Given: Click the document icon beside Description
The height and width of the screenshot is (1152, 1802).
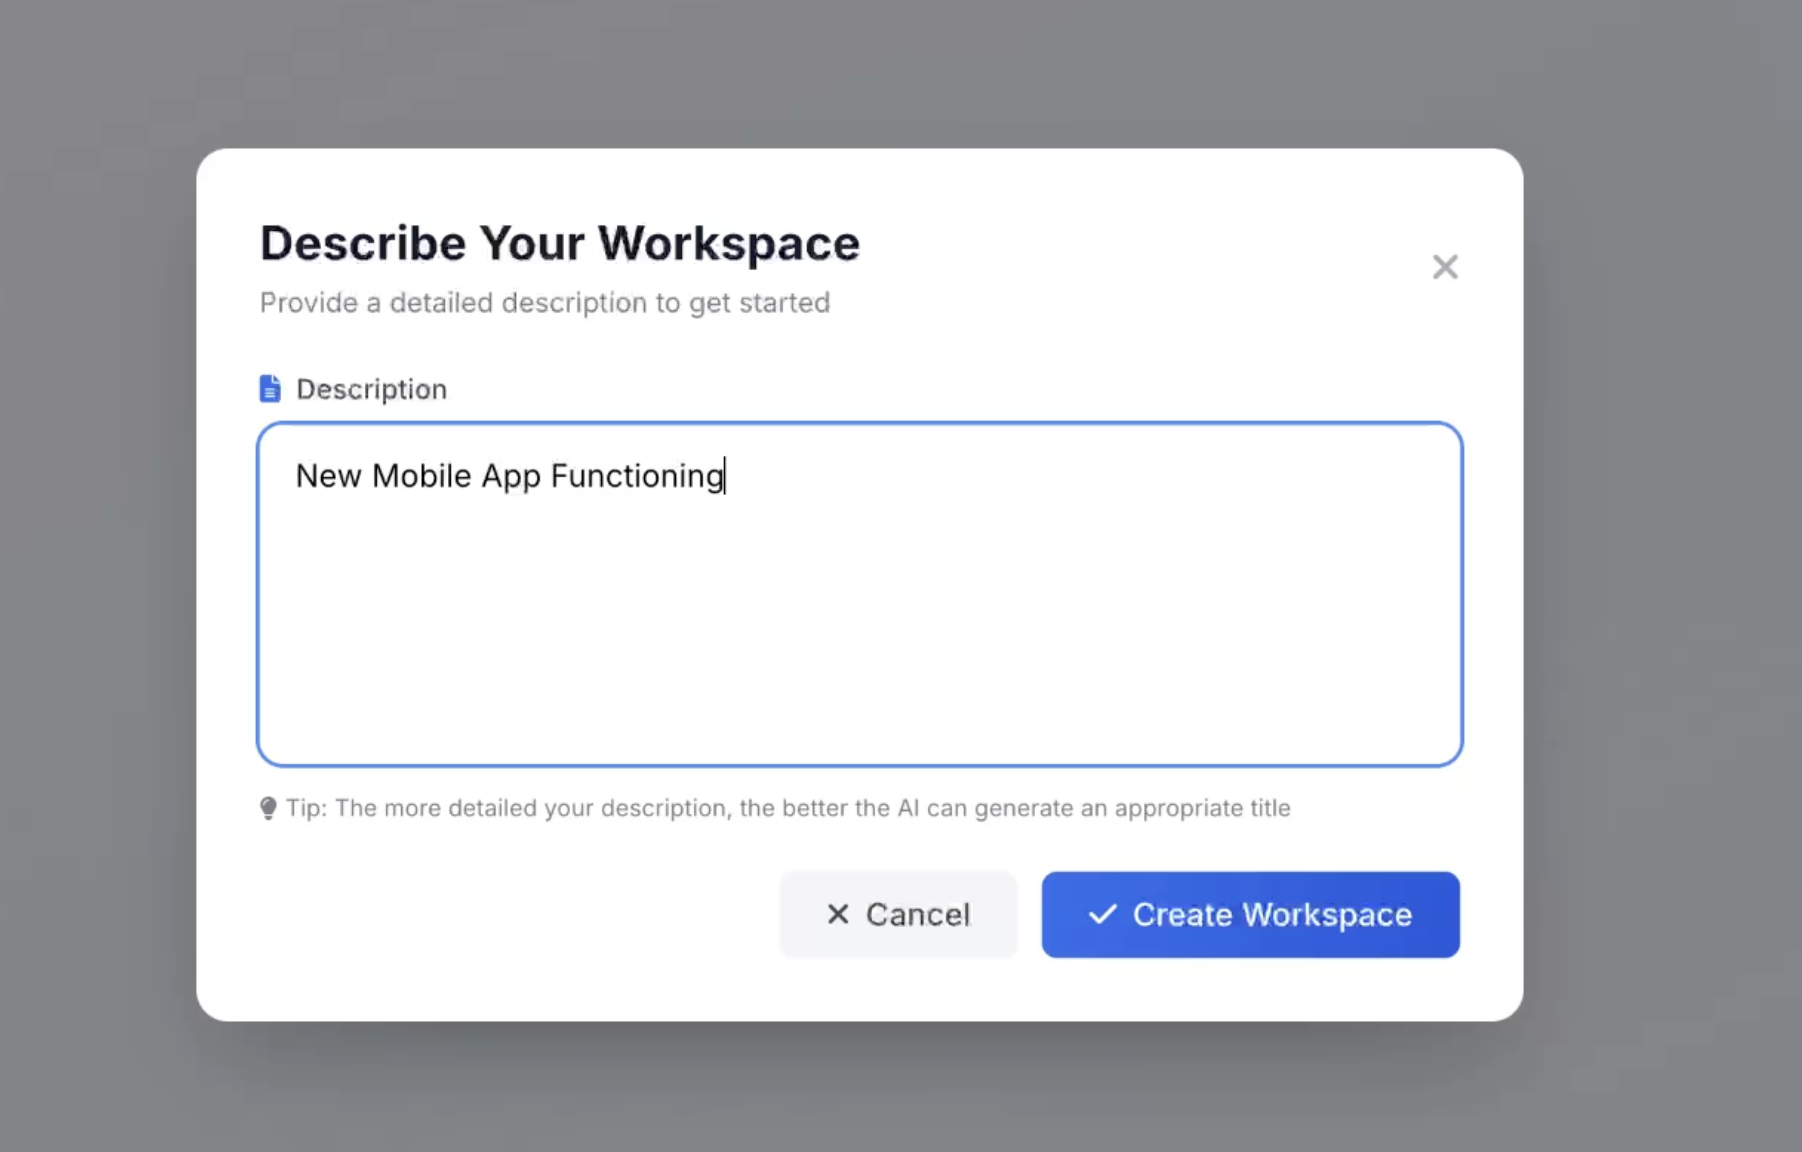Looking at the screenshot, I should (x=270, y=389).
